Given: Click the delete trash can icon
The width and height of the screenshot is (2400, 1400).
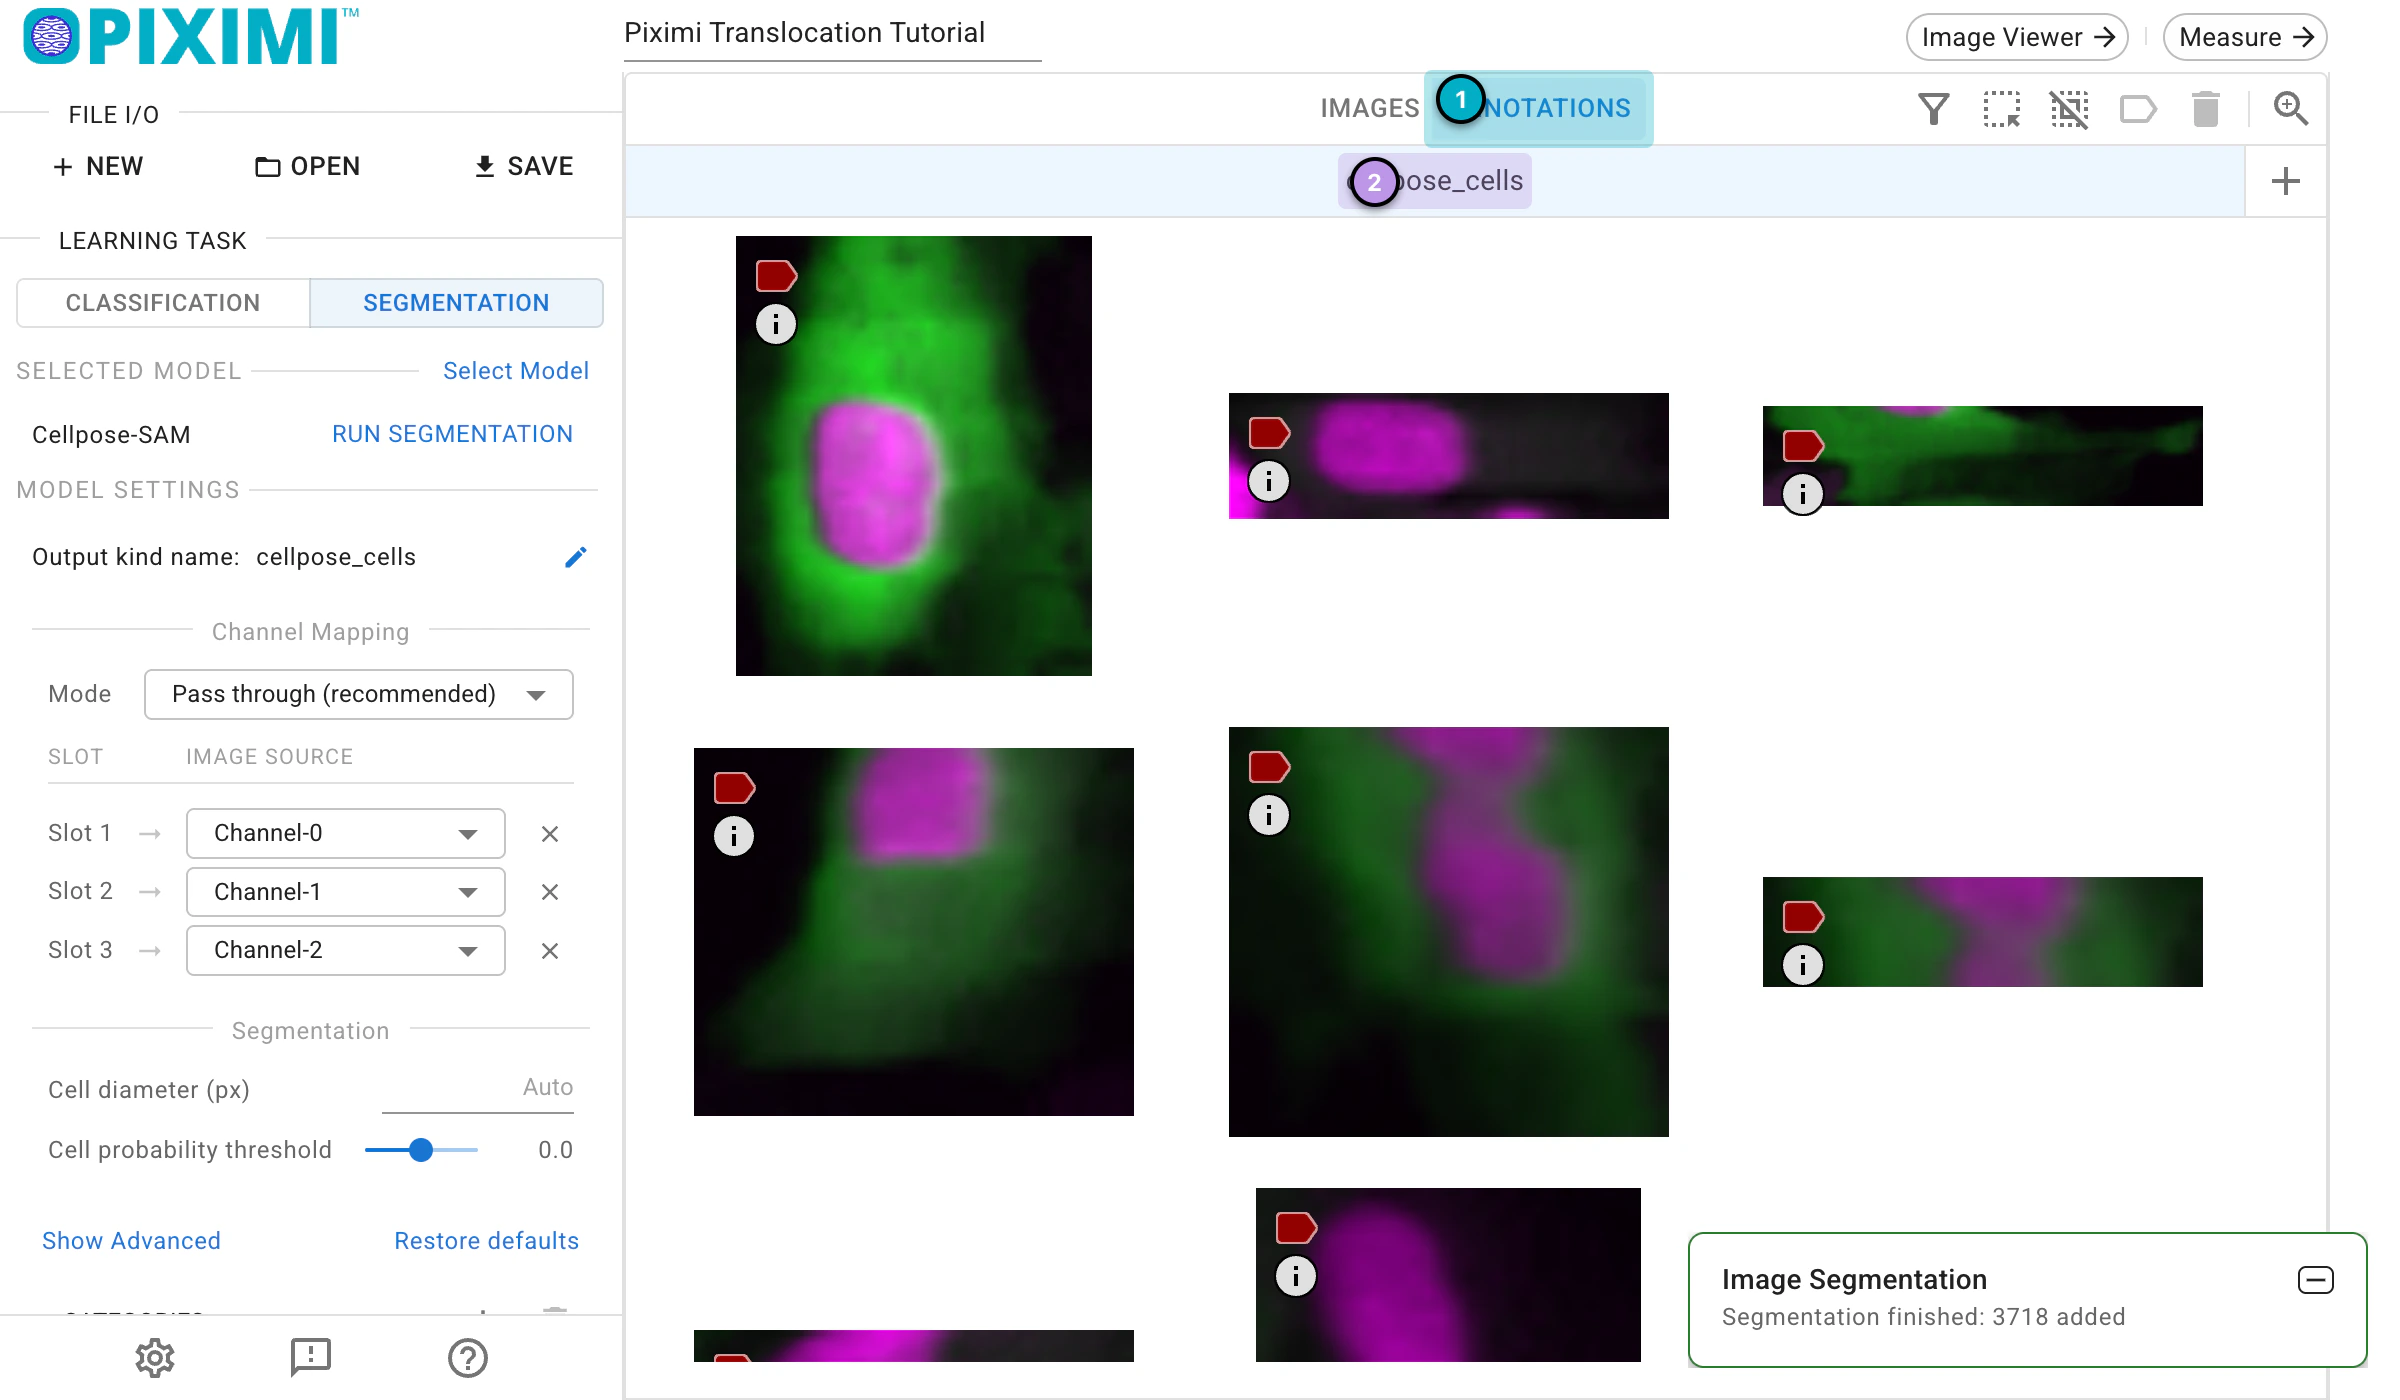Looking at the screenshot, I should (2205, 108).
